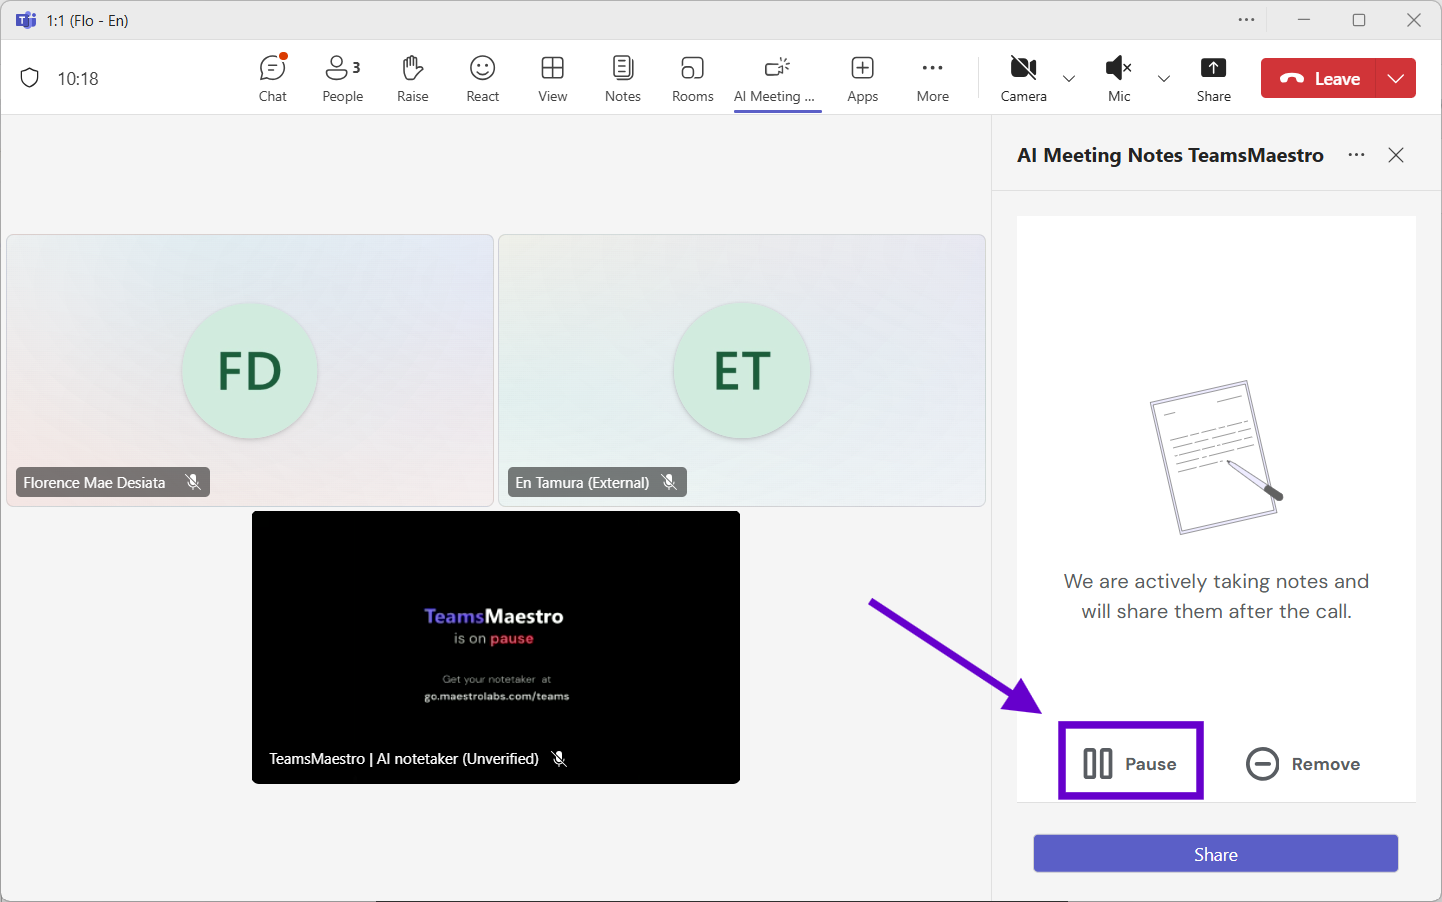Viewport: 1442px width, 902px height.
Task: Select the TeamsMaestro AI notetaker tile
Action: (496, 647)
